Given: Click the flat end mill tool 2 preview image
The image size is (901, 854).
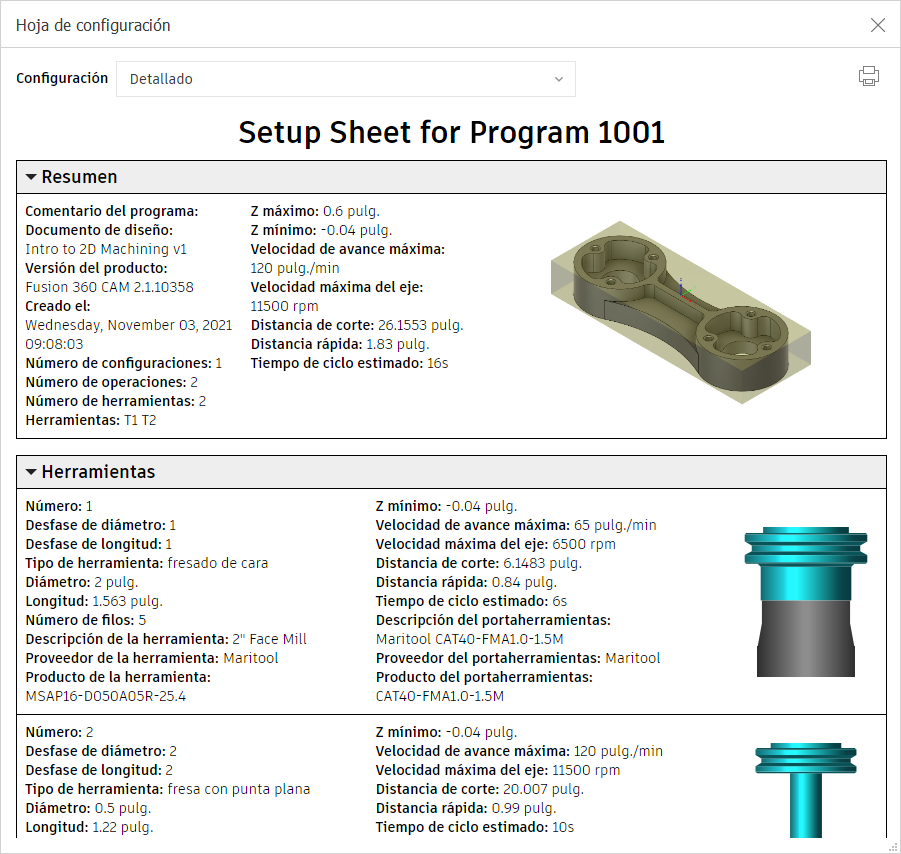Looking at the screenshot, I should coord(806,790).
